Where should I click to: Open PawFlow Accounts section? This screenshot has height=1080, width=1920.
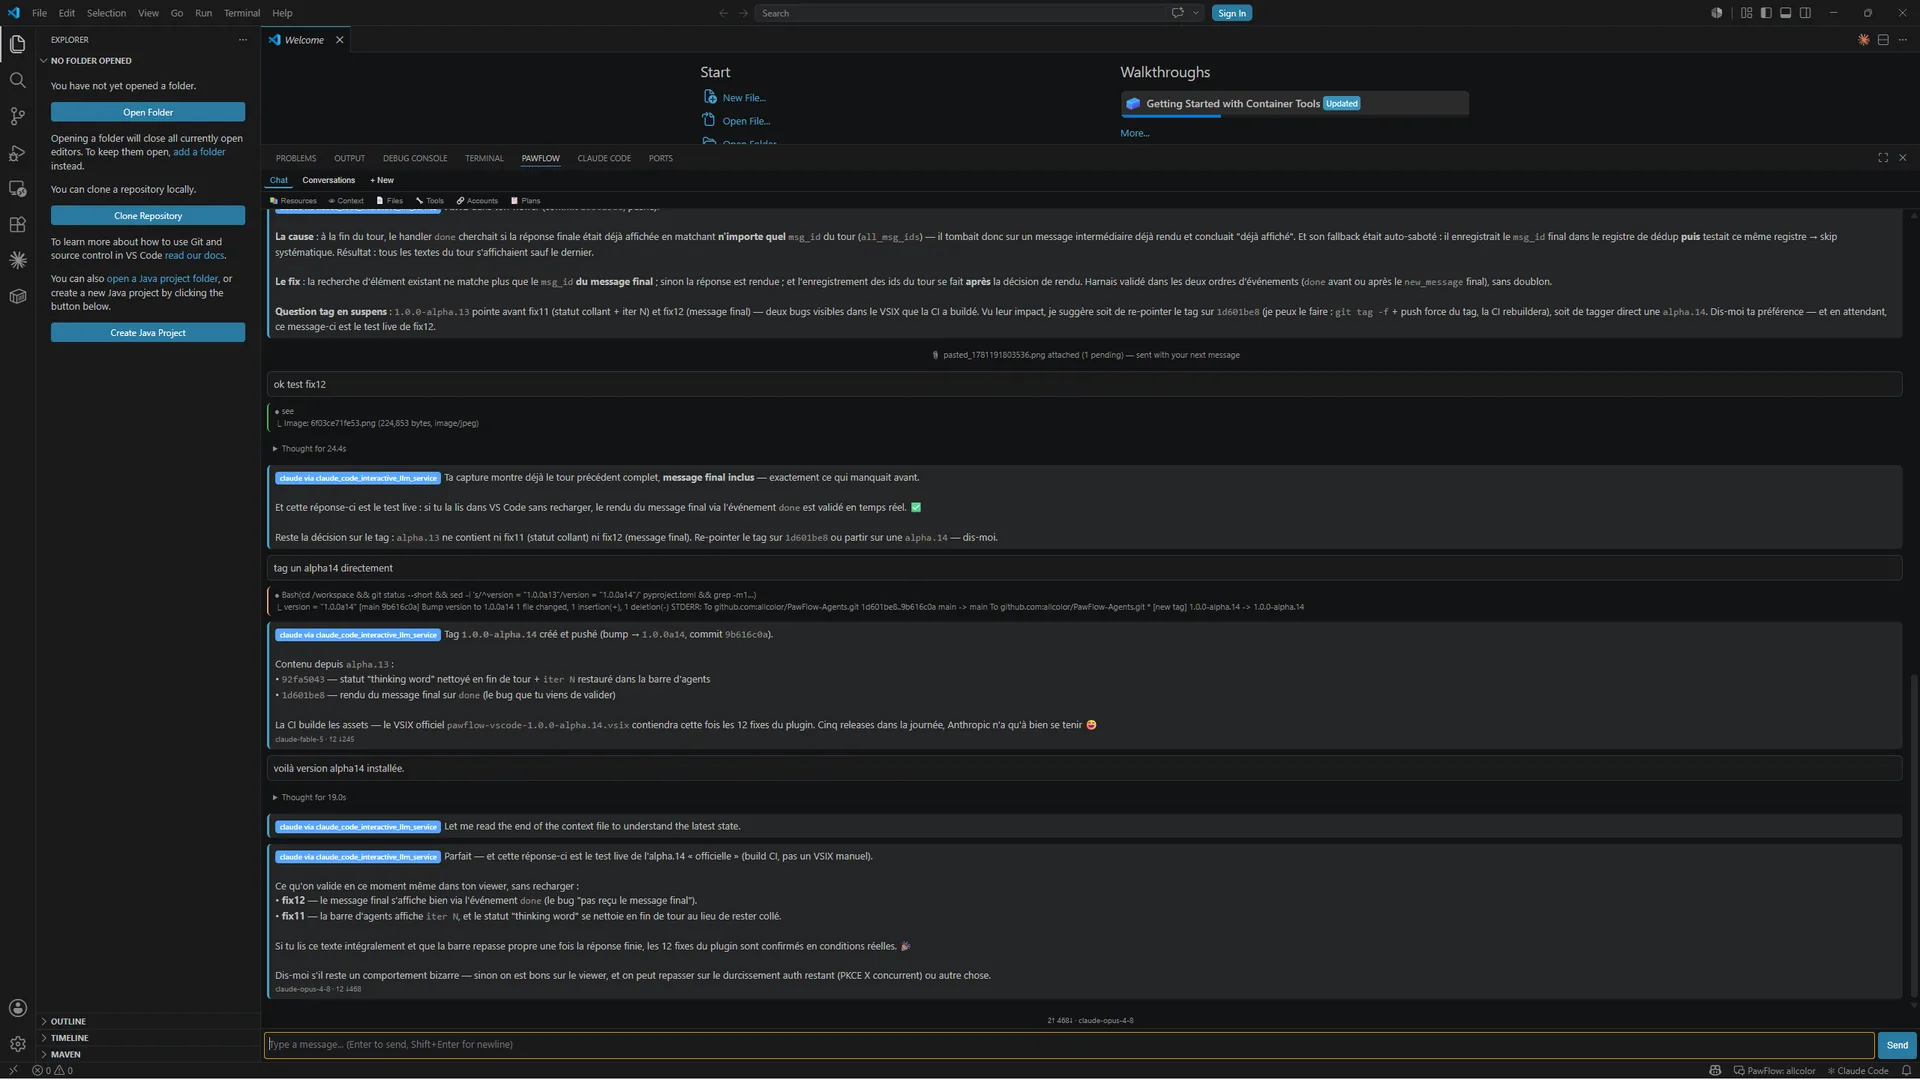point(477,201)
